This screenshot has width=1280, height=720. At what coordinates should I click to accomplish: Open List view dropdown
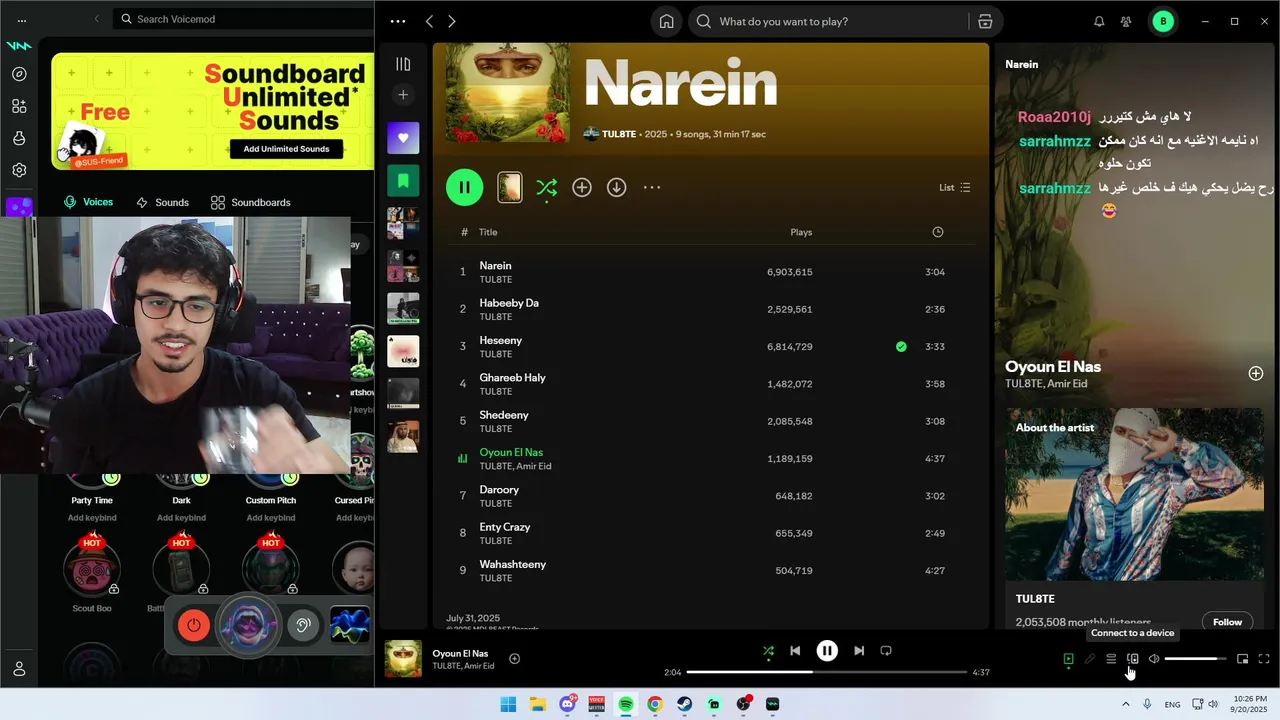(x=955, y=187)
